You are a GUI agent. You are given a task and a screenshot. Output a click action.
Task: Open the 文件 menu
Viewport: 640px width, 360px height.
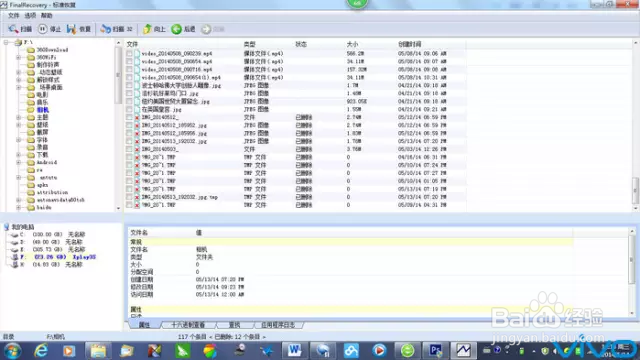(13, 16)
